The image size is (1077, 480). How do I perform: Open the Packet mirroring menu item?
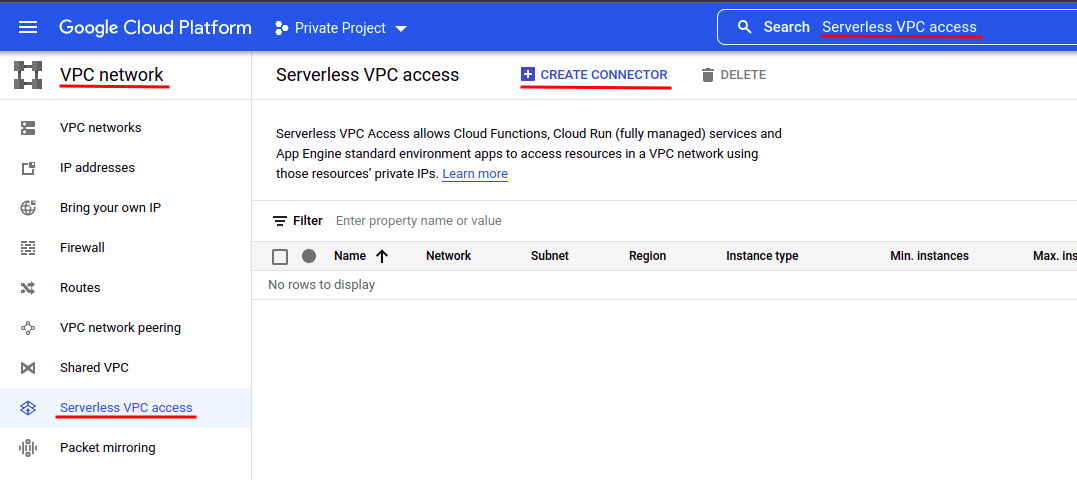107,448
